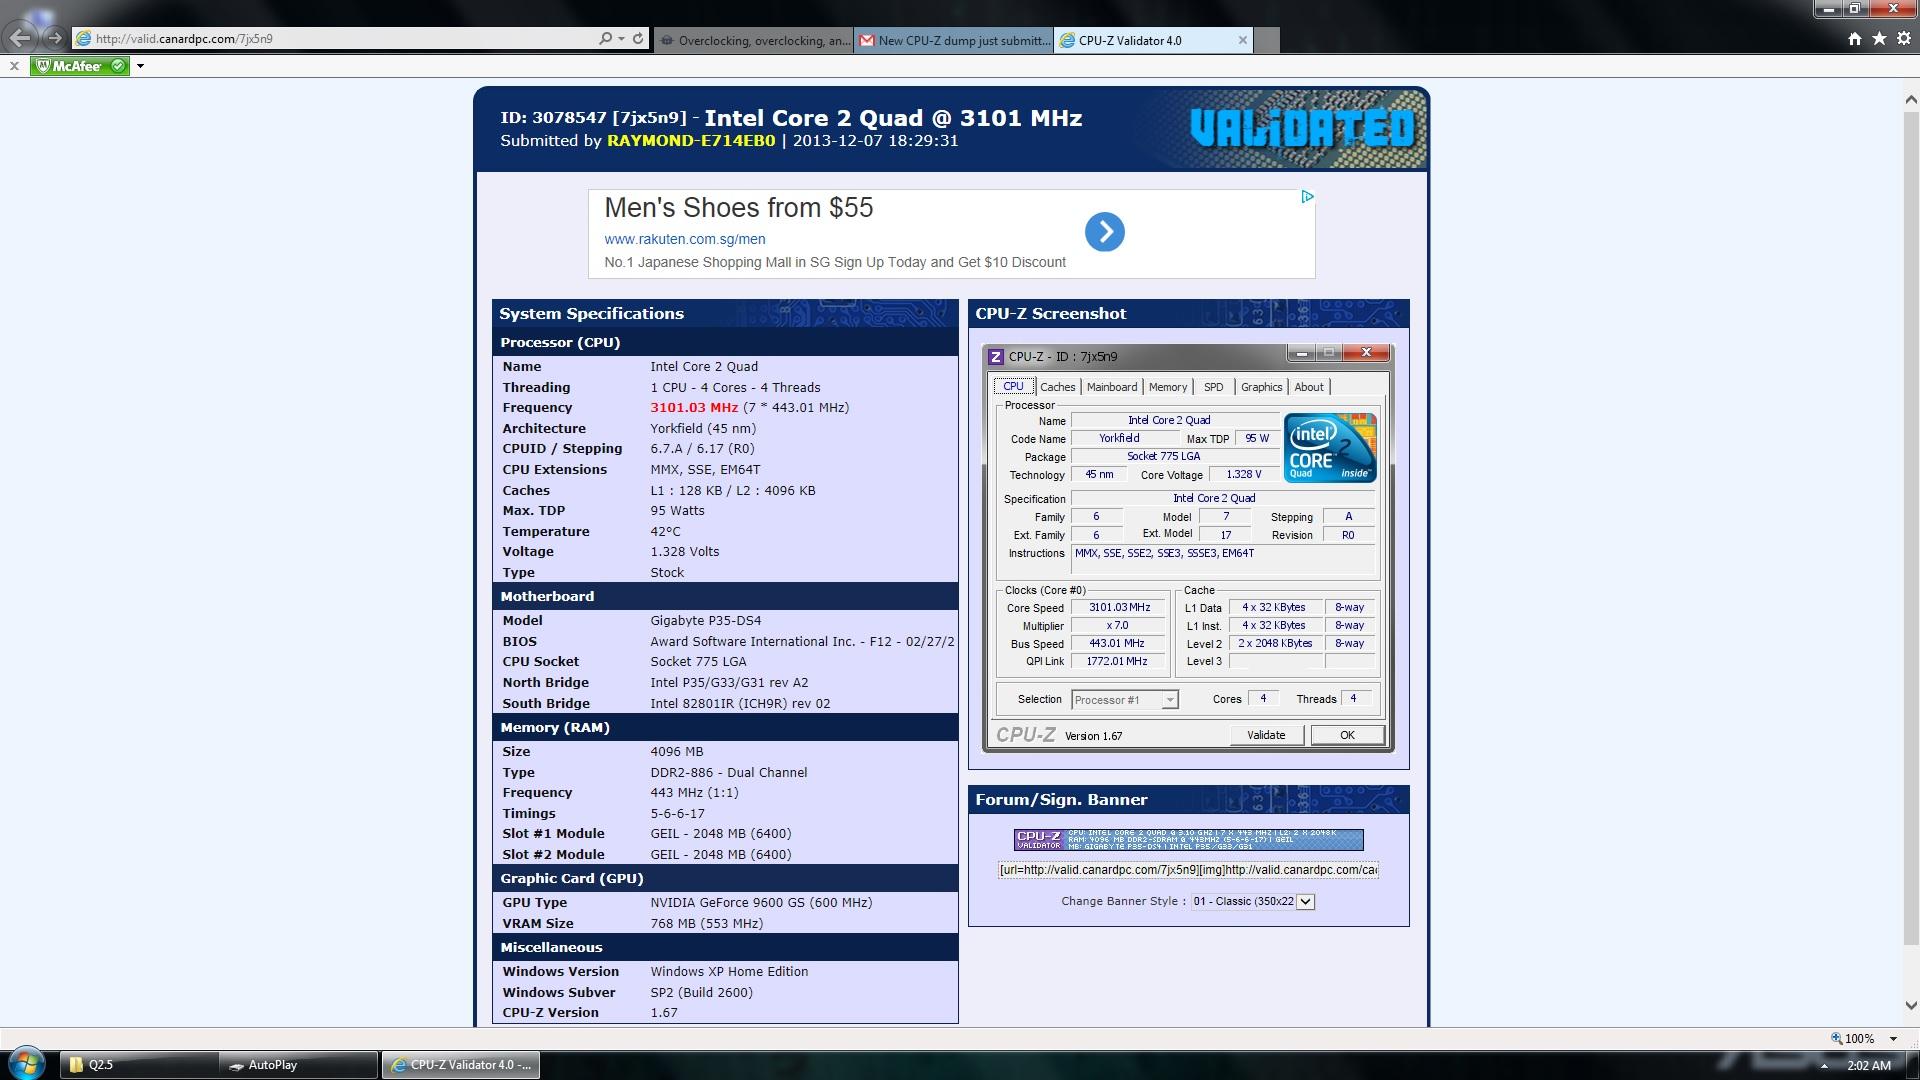
Task: Go forward with the browser Forward arrow
Action: (55, 39)
